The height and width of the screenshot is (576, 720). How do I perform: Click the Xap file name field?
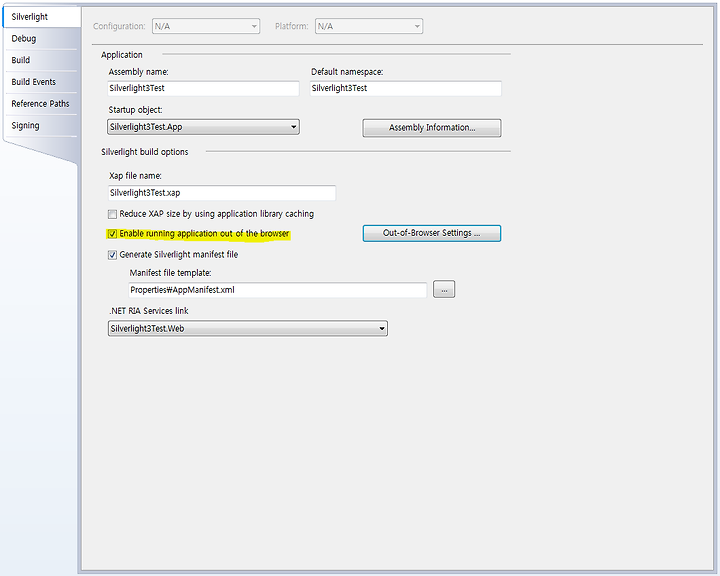[x=222, y=193]
